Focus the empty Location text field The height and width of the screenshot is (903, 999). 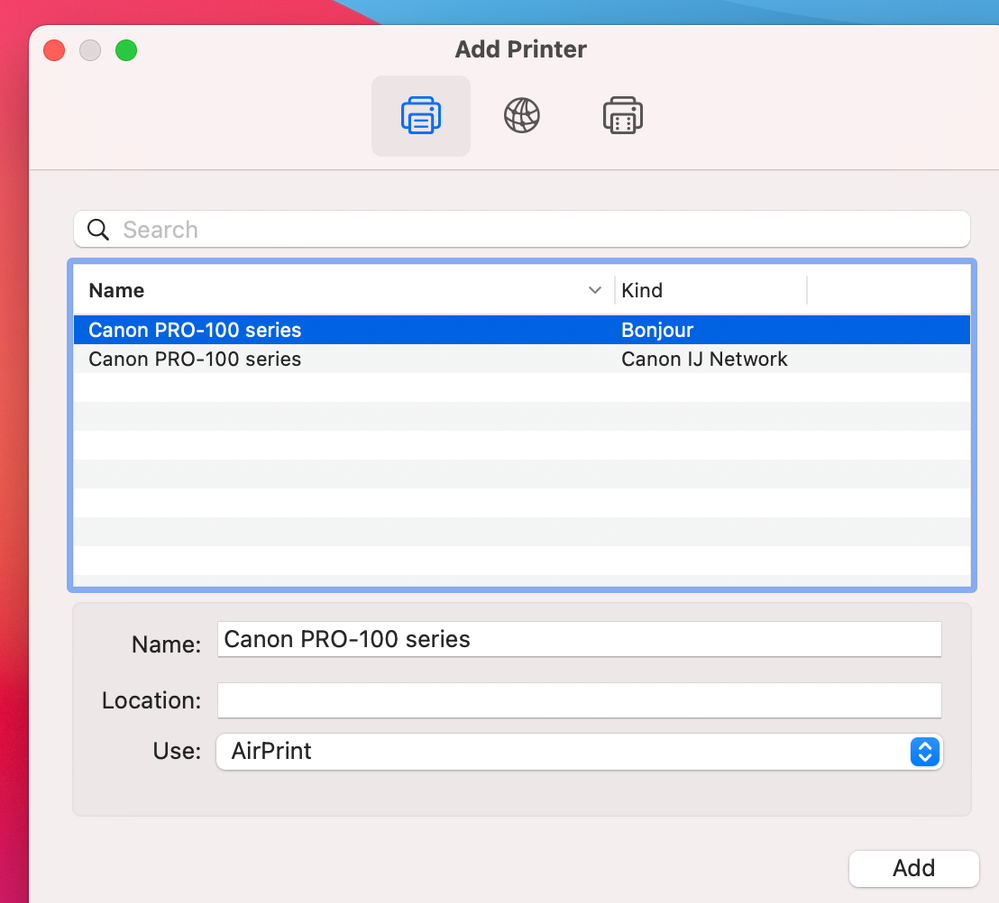point(579,700)
